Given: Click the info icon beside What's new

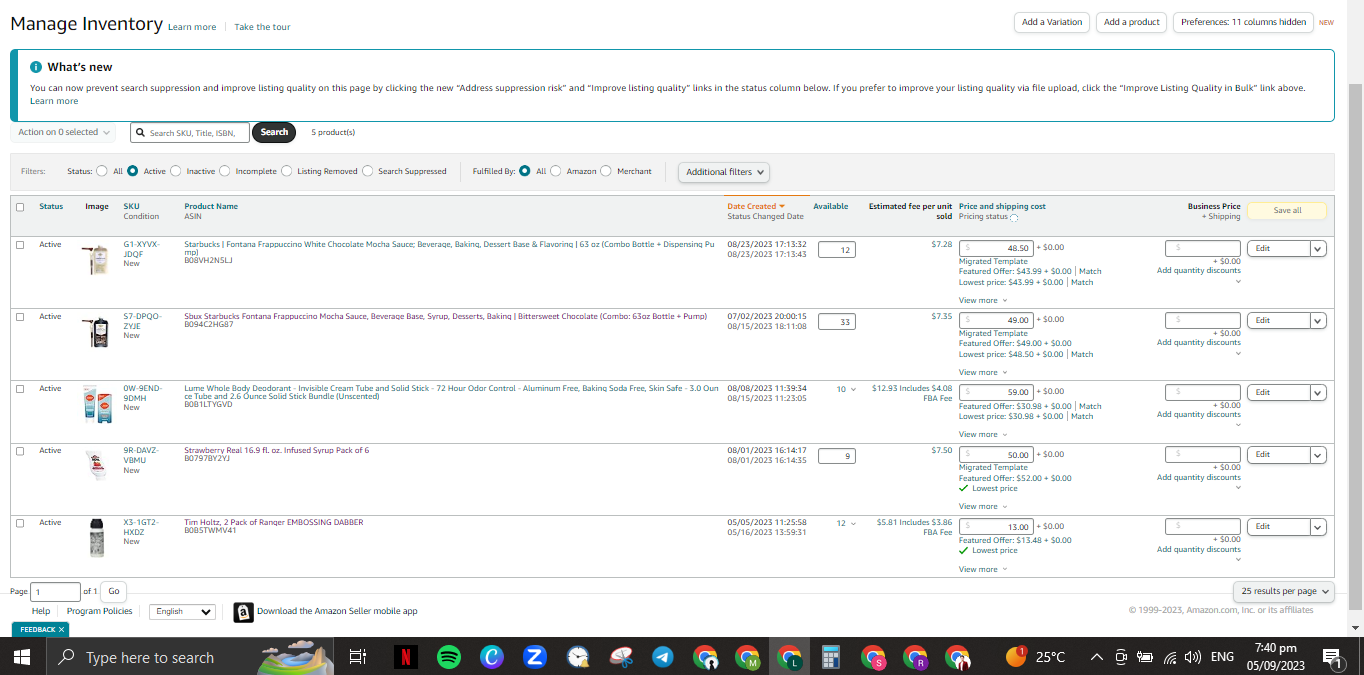Looking at the screenshot, I should 35,67.
